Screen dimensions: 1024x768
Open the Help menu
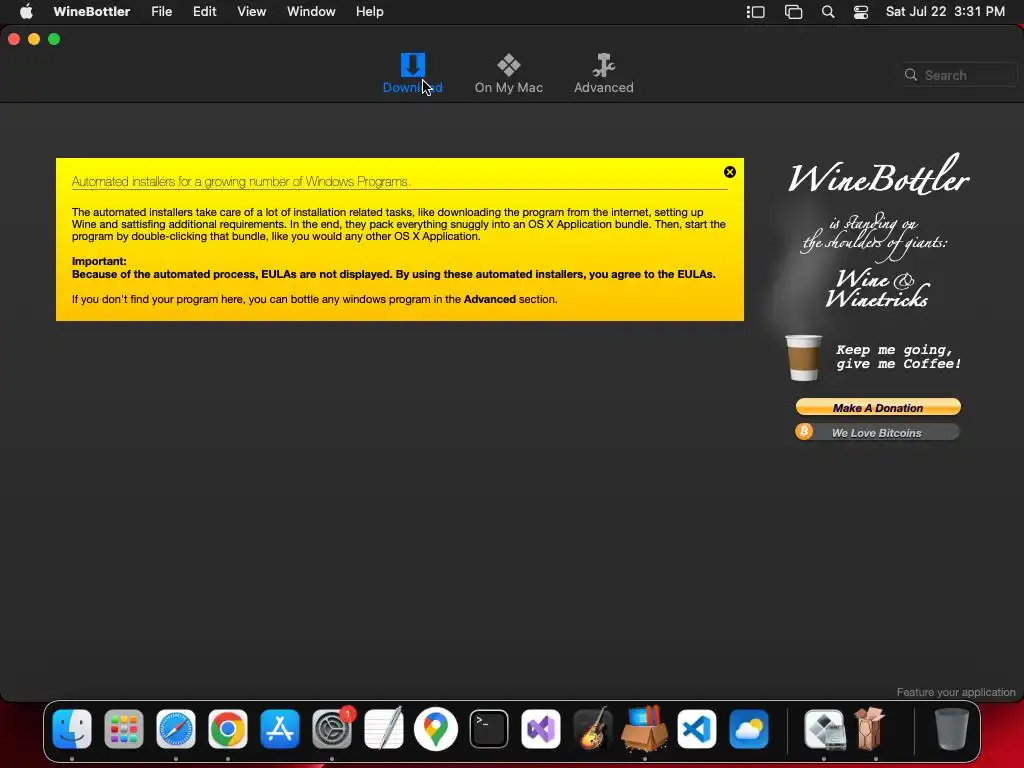(370, 12)
